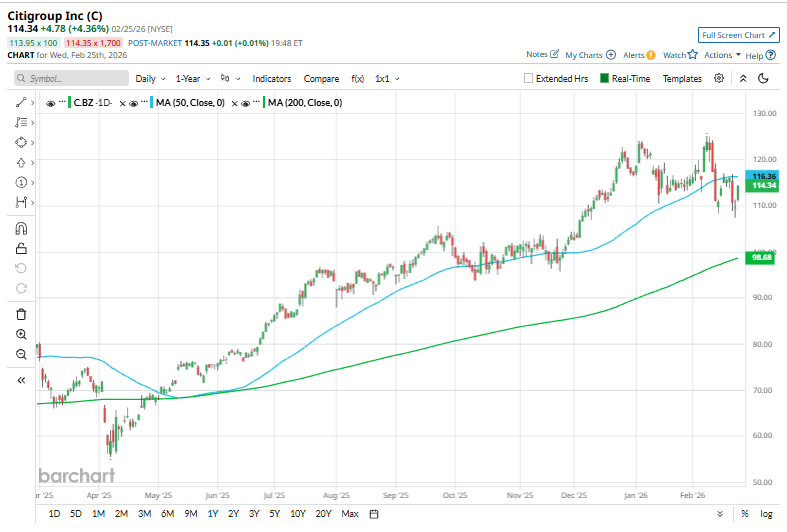Open the calendar date range picker
Viewport: 787px width, 532px height.
[373, 514]
